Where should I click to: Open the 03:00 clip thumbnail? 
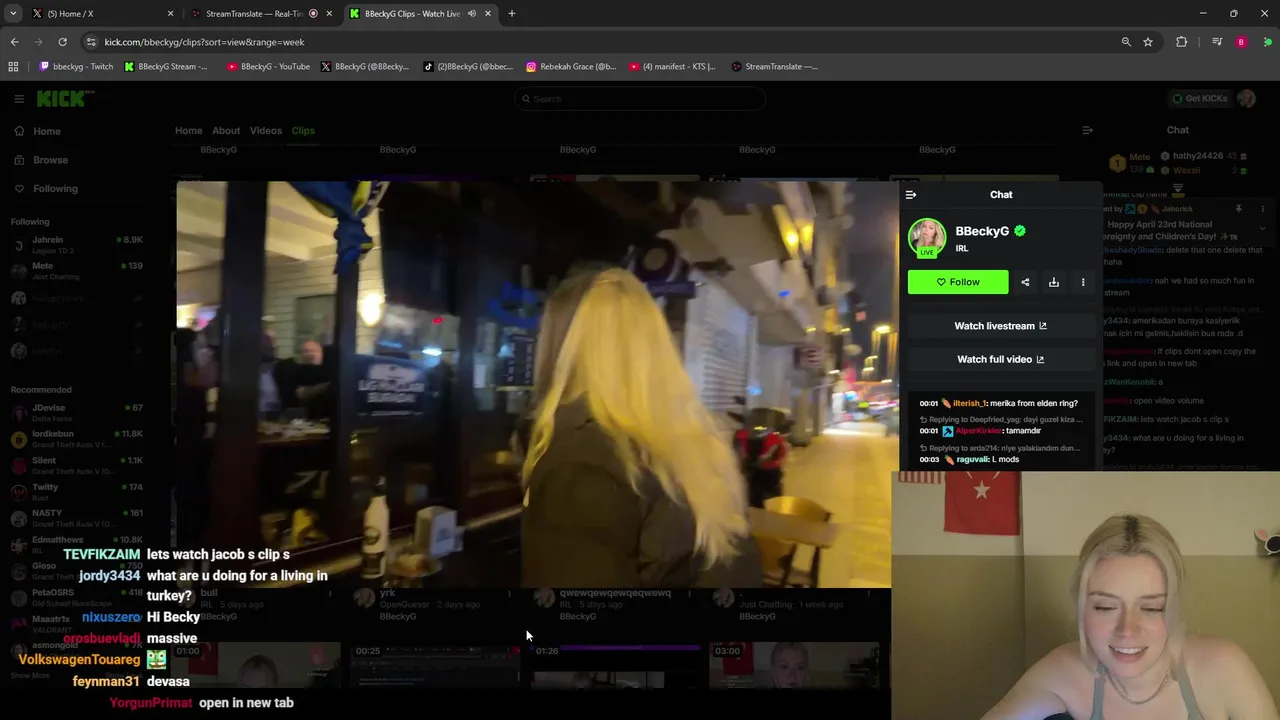click(795, 666)
